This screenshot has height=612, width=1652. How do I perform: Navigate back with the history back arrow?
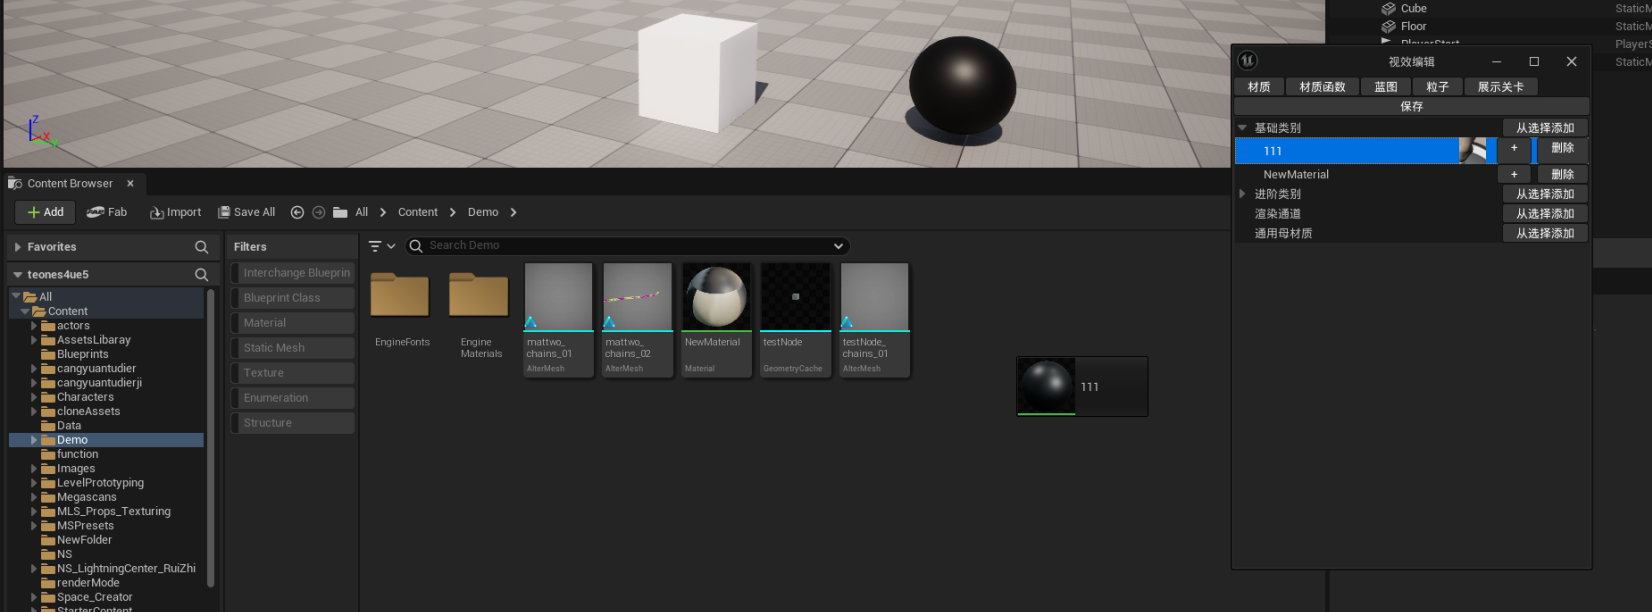pos(297,212)
